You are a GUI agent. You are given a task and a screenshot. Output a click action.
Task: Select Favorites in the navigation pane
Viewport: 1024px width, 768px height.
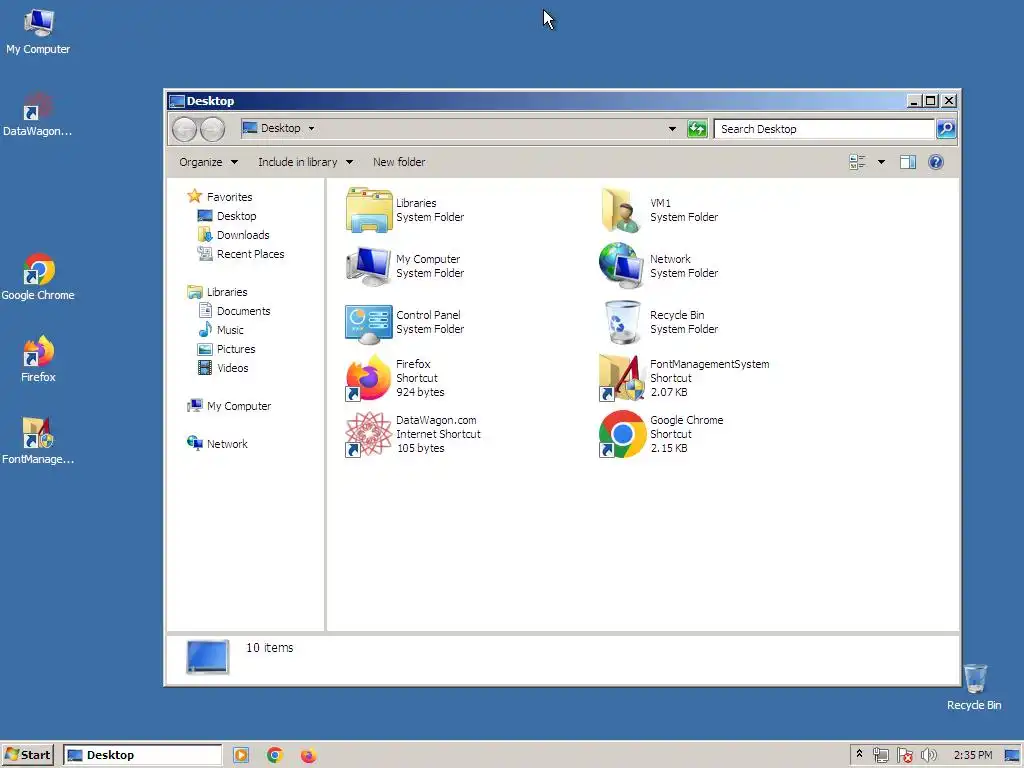[x=219, y=197]
